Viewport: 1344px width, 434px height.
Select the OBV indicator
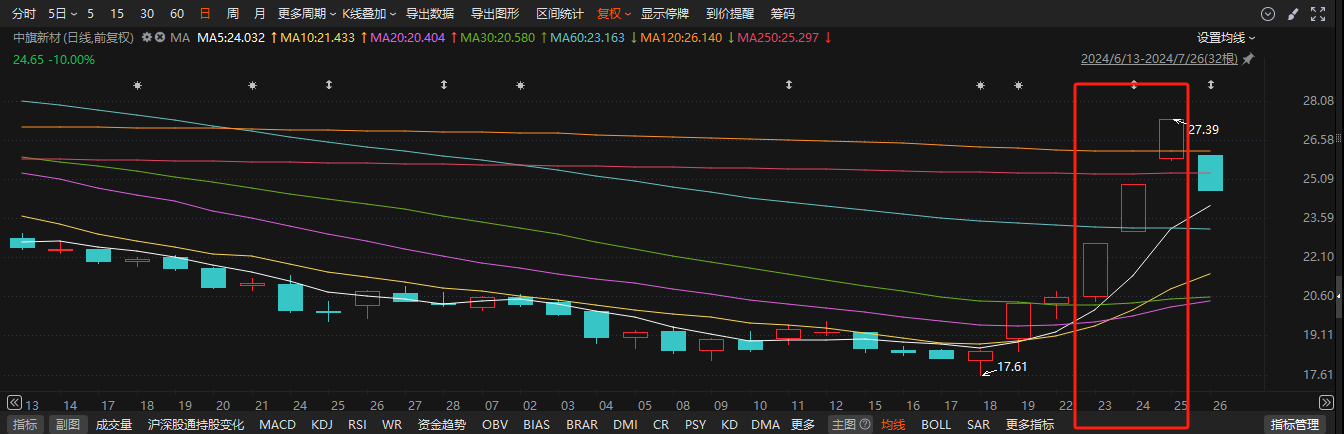[x=494, y=424]
